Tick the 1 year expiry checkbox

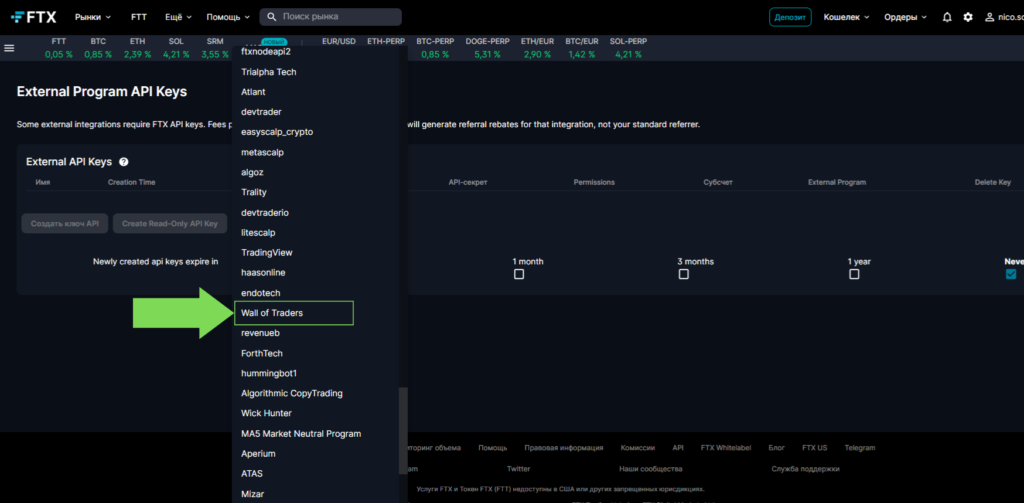click(x=853, y=274)
